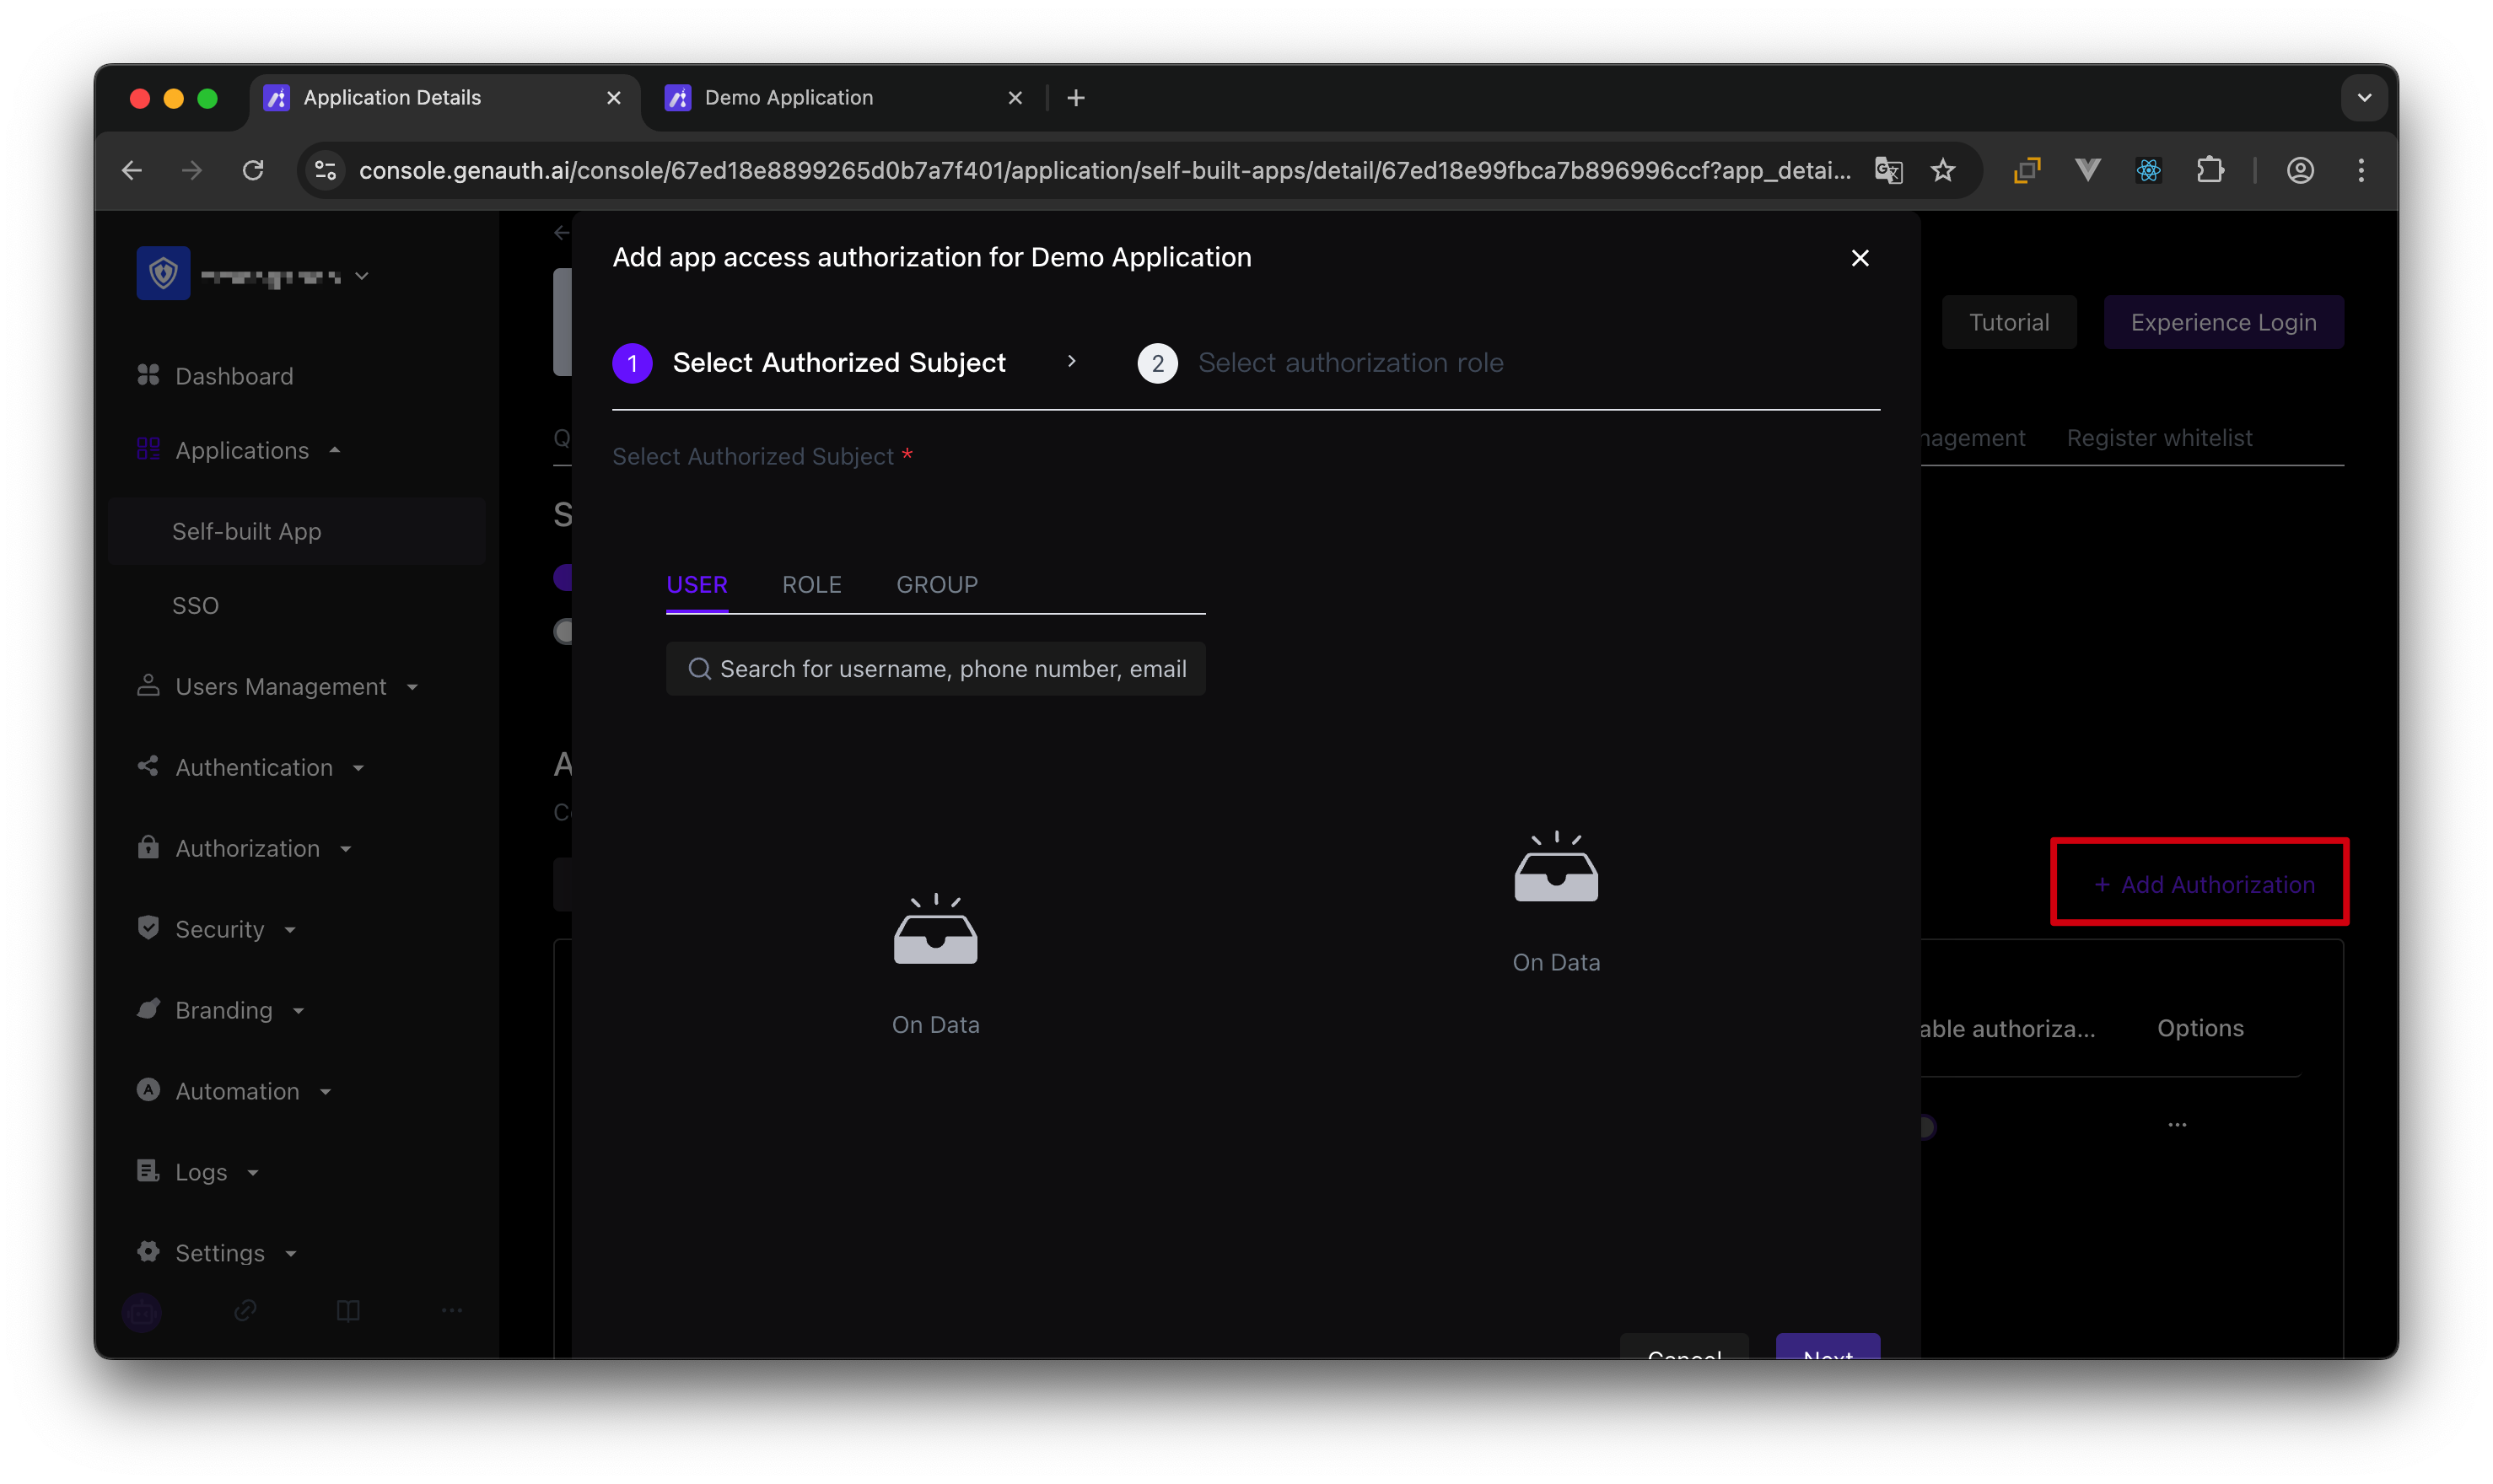Switch to Demo Application browser tab

tap(846, 98)
